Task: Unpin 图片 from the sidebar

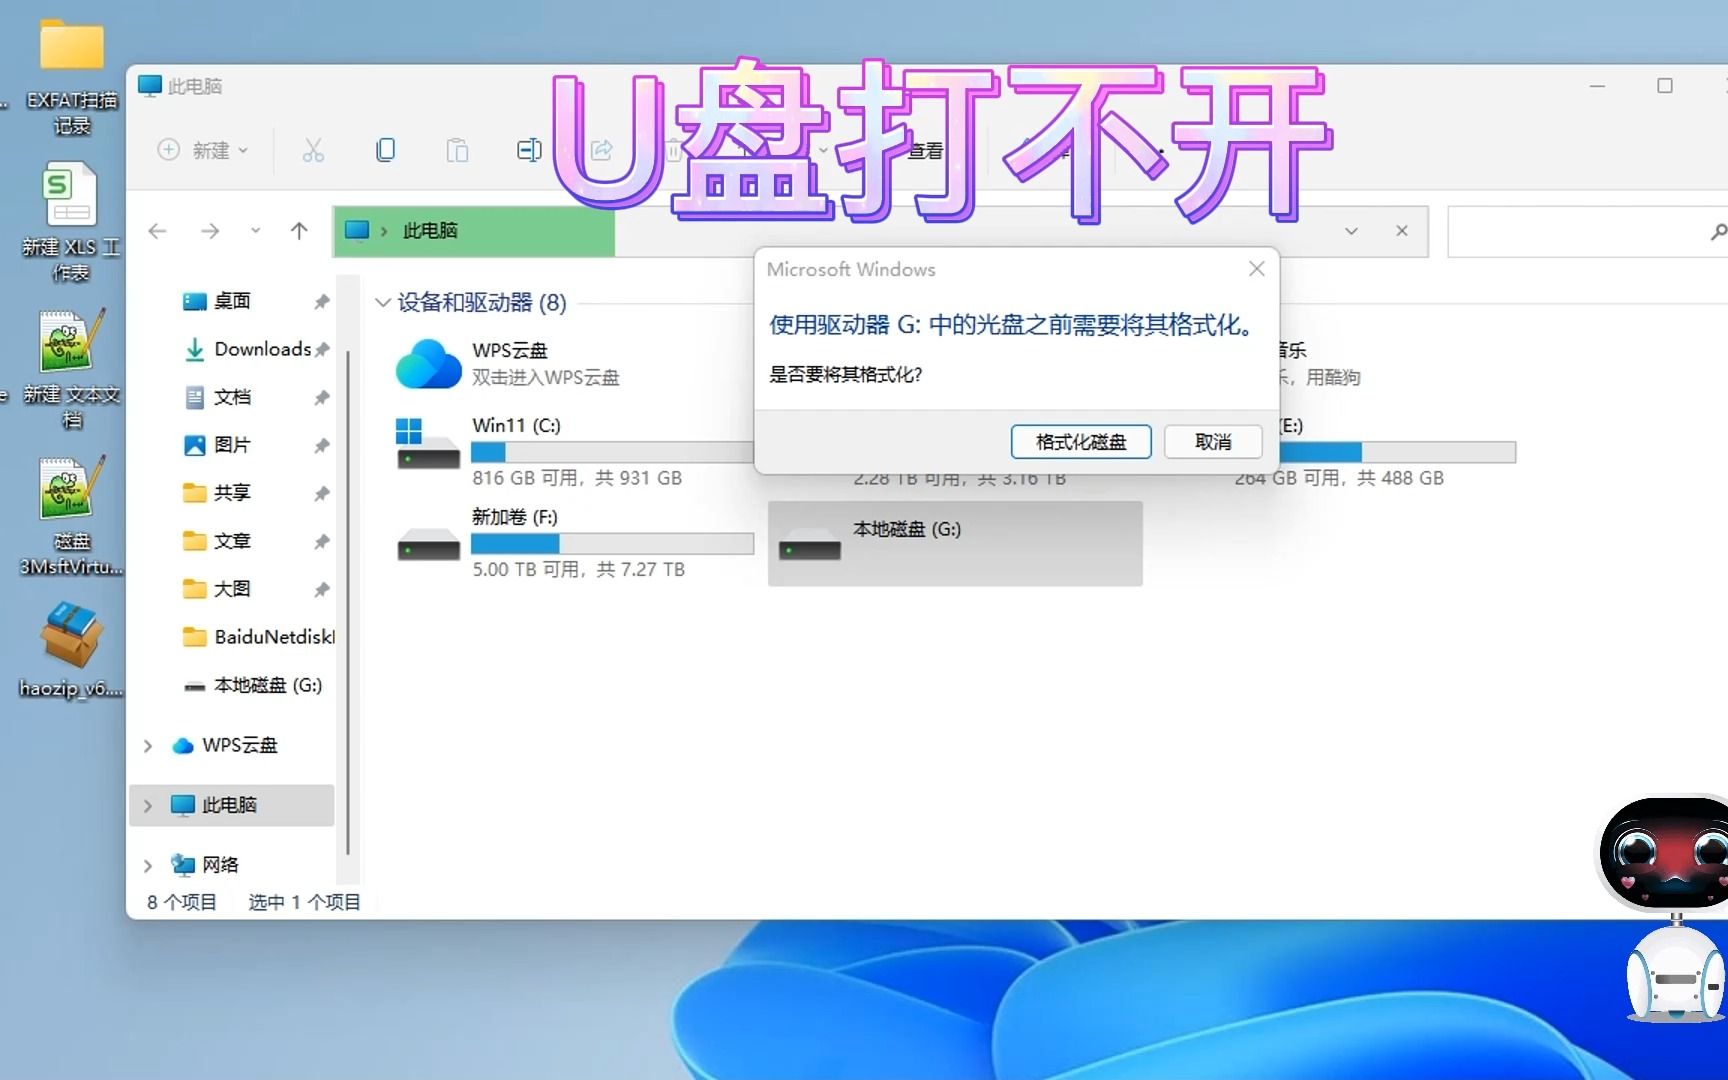Action: click(322, 445)
